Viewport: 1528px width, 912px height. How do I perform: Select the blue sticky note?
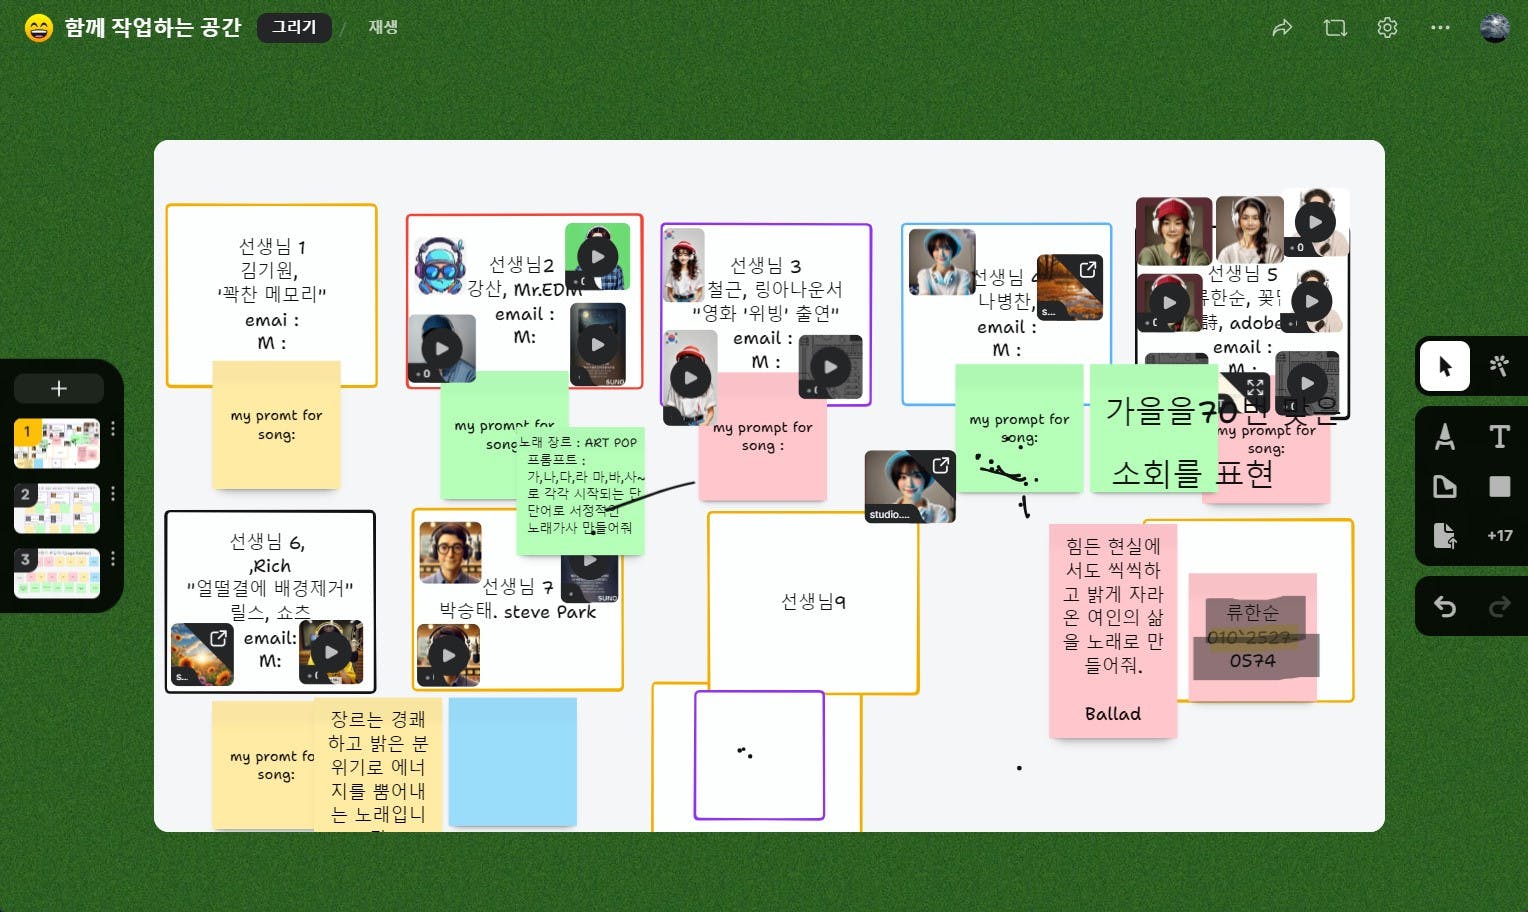[x=513, y=762]
